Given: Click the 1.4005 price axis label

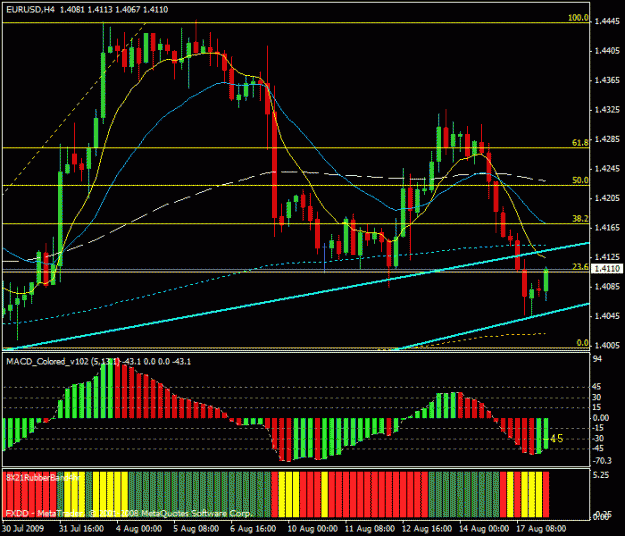Looking at the screenshot, I should [607, 345].
